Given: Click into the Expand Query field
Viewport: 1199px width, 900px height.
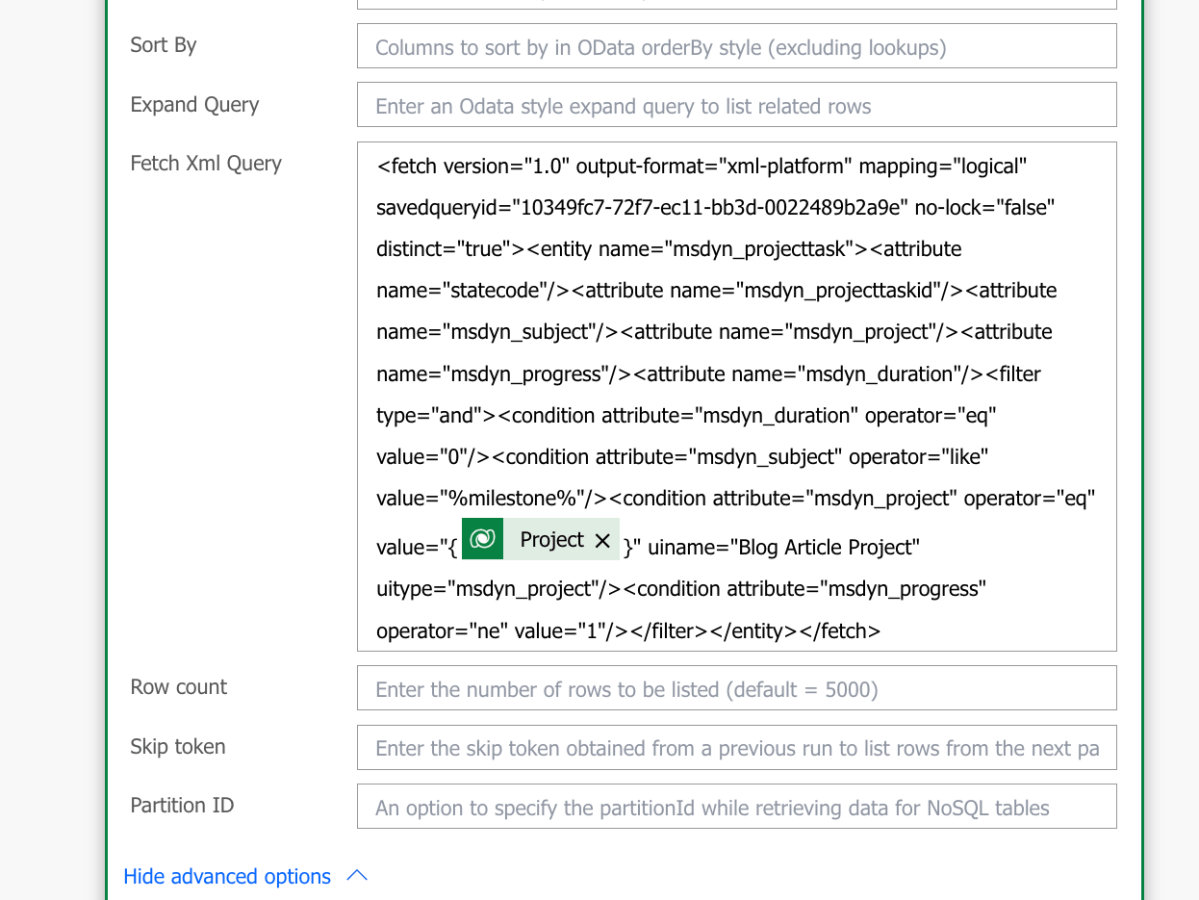Looking at the screenshot, I should 736,106.
